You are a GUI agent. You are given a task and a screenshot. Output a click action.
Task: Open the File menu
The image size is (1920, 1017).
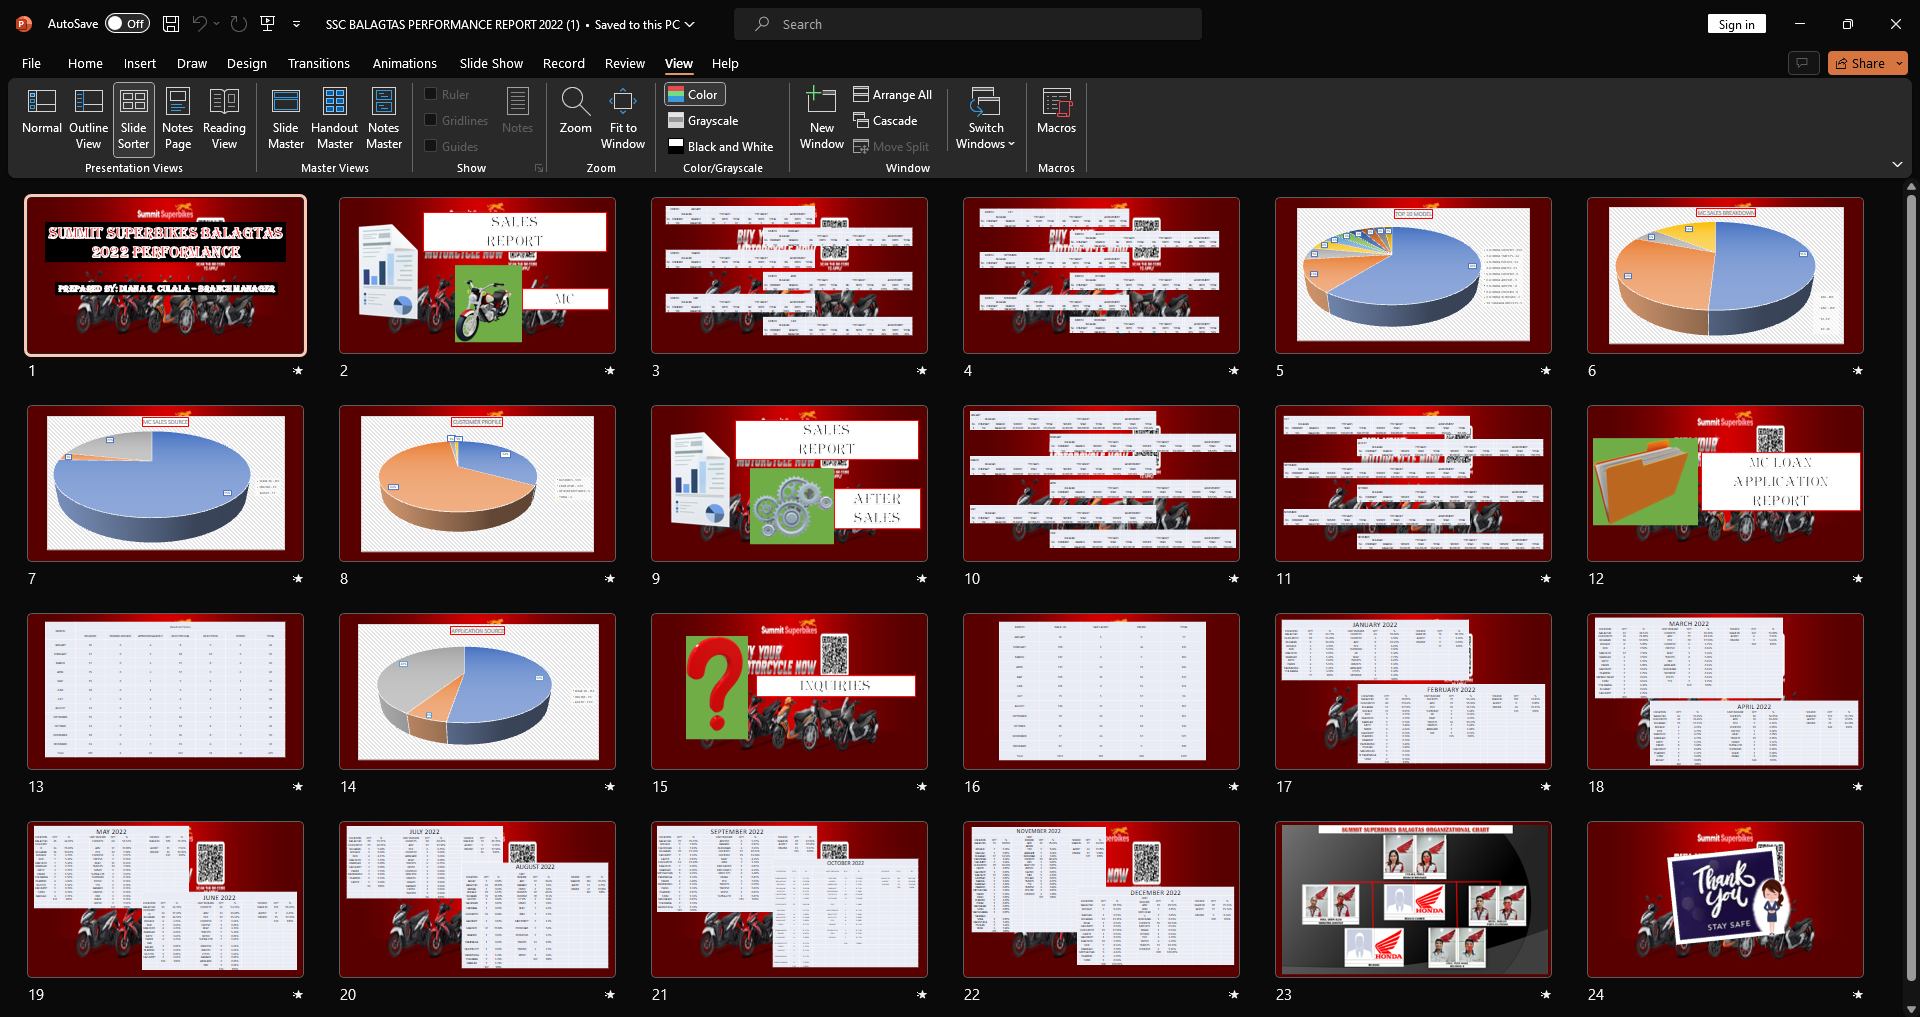click(x=31, y=63)
